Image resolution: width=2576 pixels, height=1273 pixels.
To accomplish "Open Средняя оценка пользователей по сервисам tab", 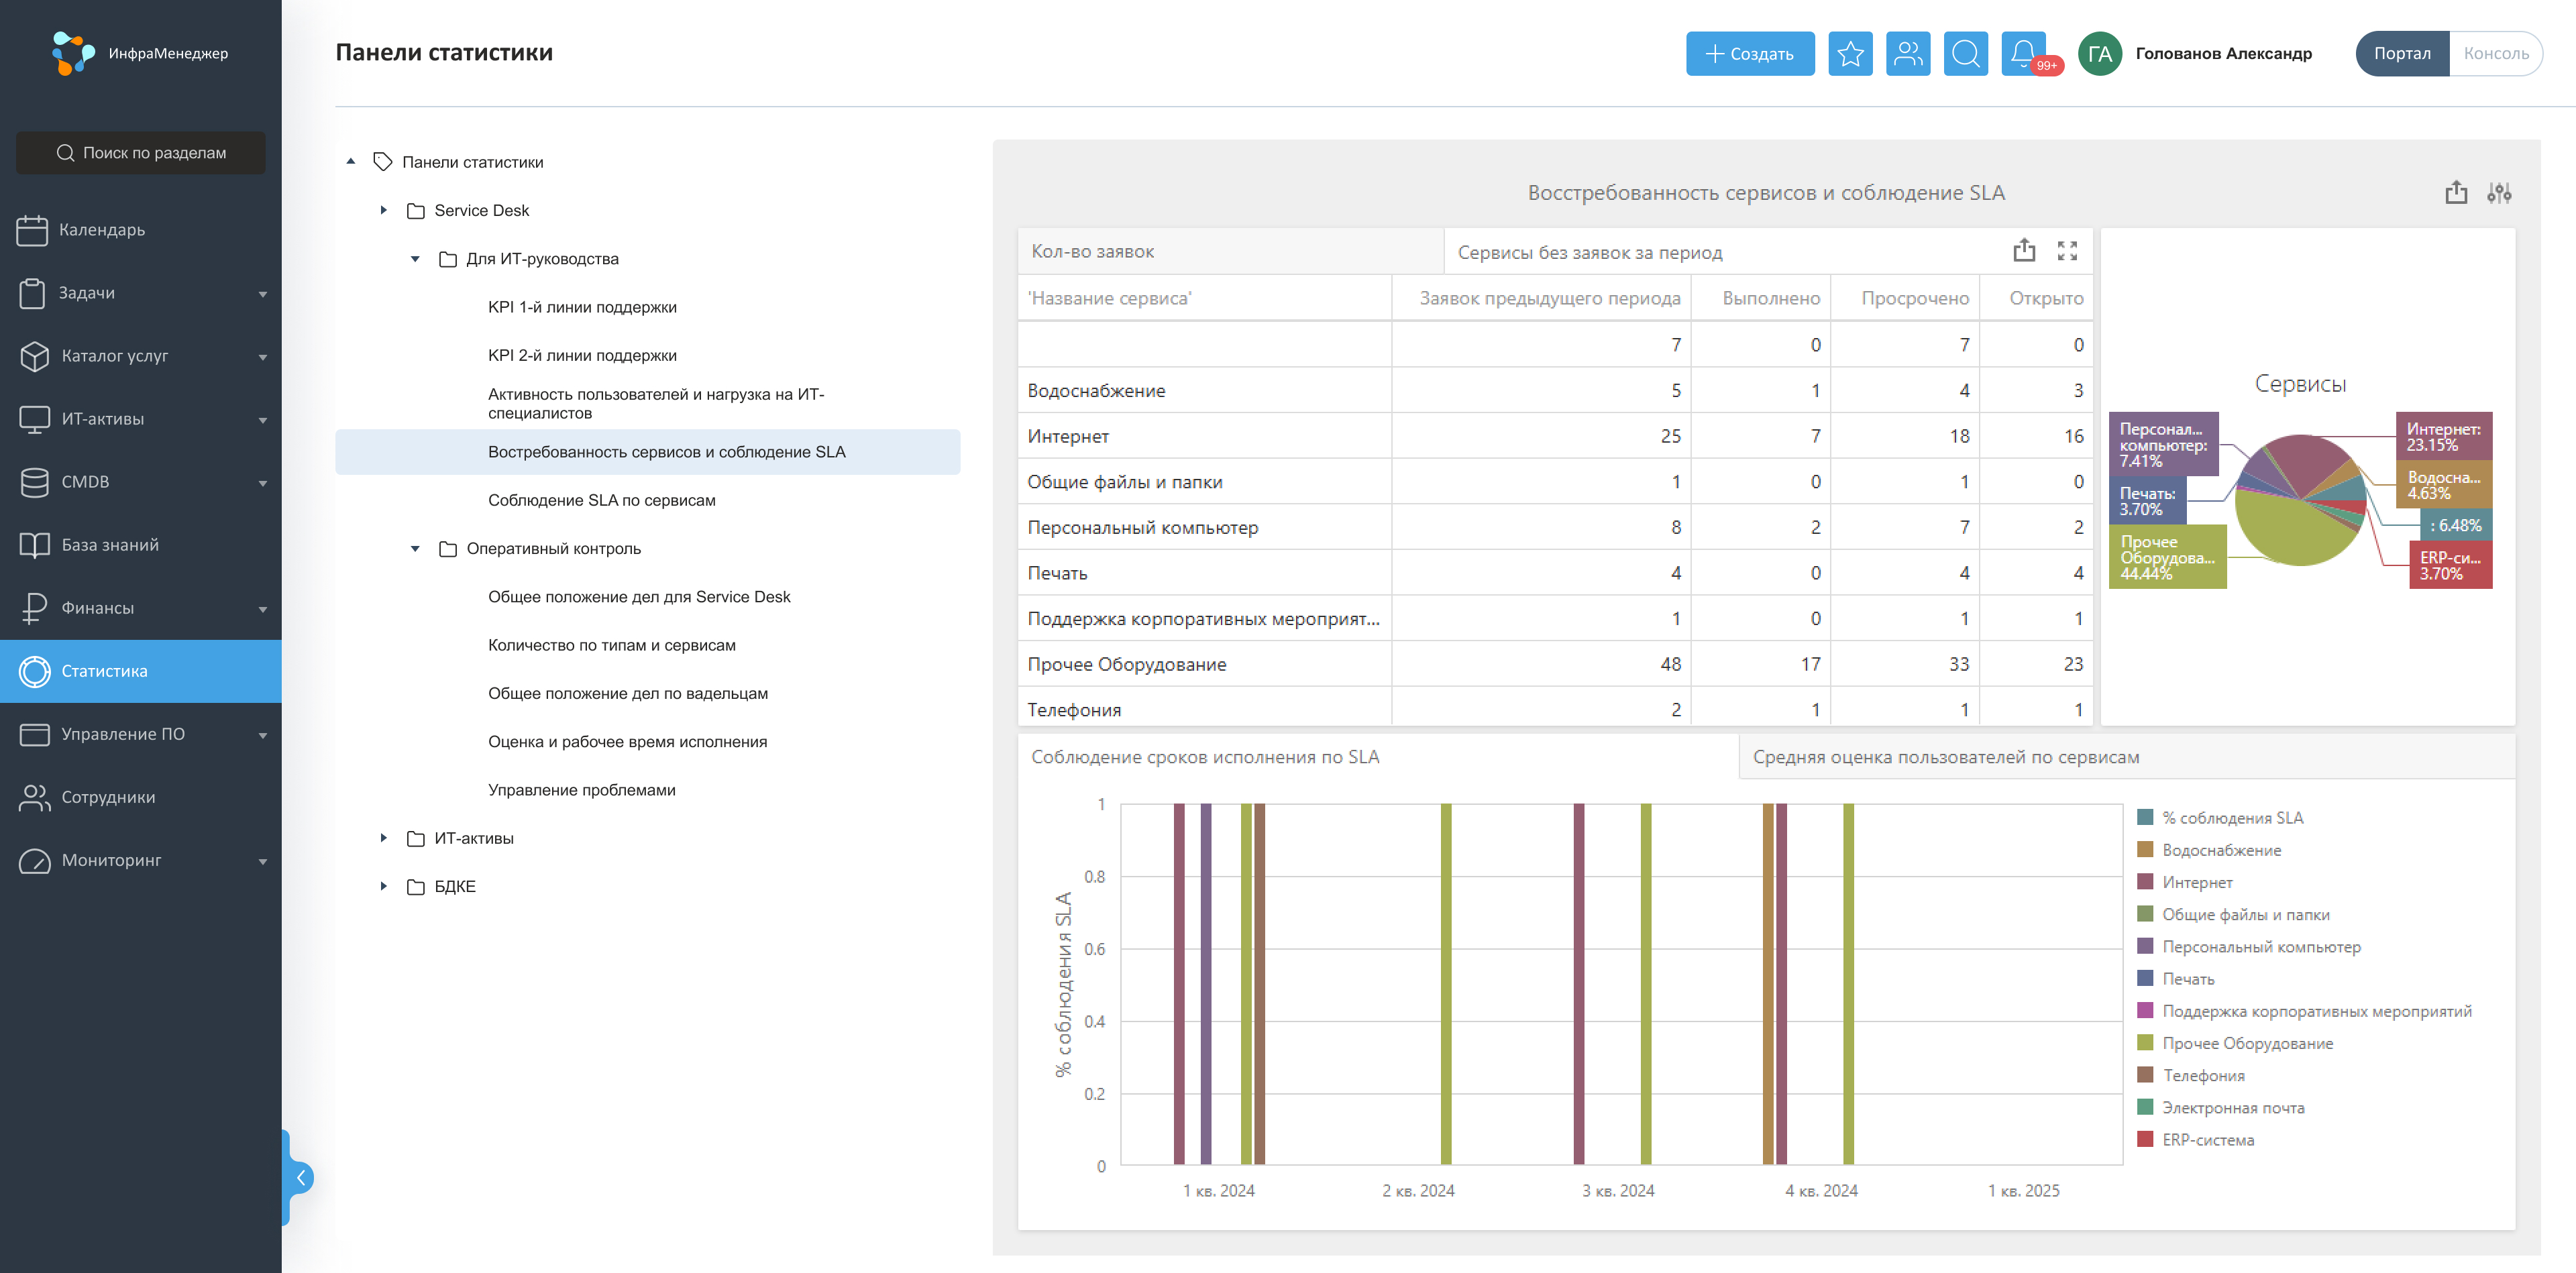I will coord(1945,757).
